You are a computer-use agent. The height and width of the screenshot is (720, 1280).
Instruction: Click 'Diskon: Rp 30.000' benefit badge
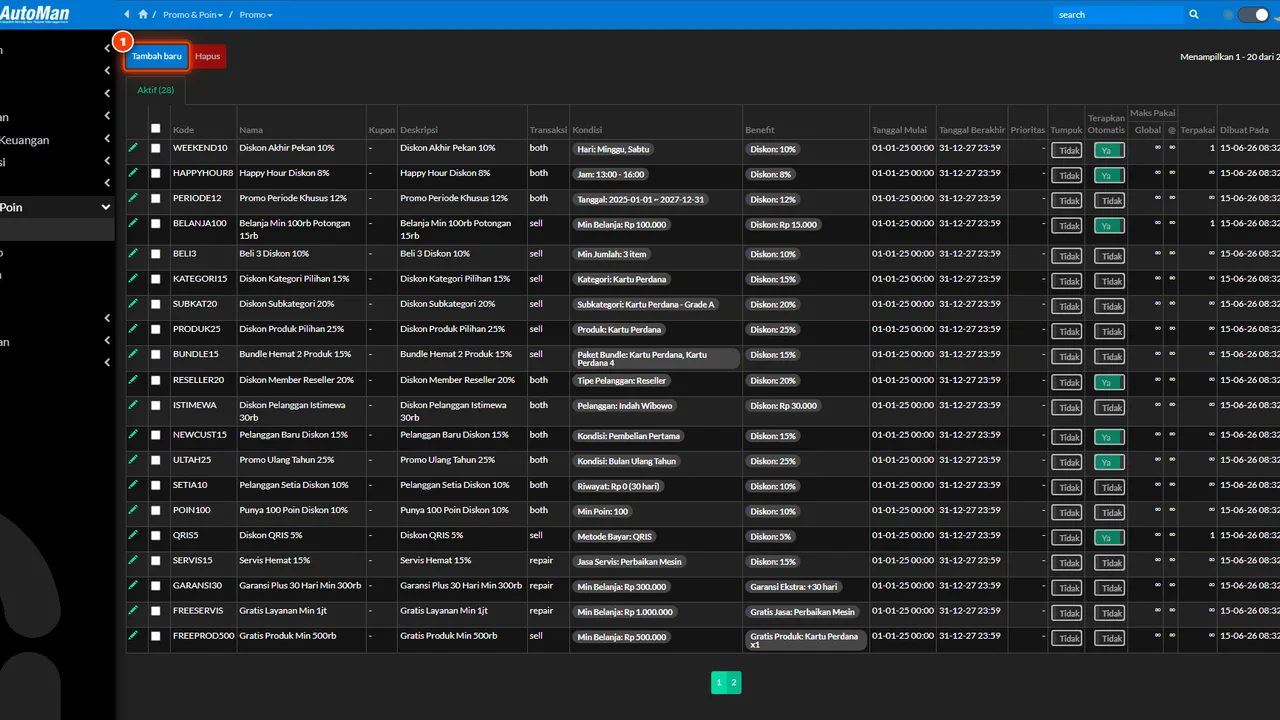click(x=784, y=406)
